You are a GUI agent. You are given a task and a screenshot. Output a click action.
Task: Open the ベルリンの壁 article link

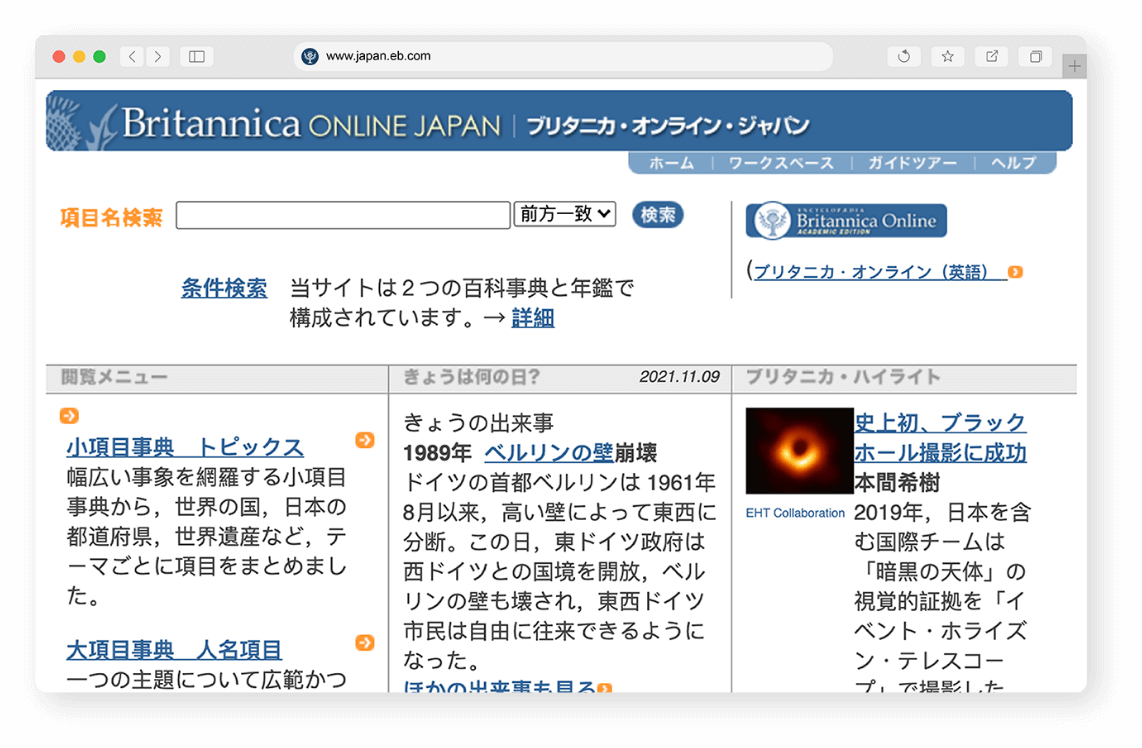tap(548, 453)
